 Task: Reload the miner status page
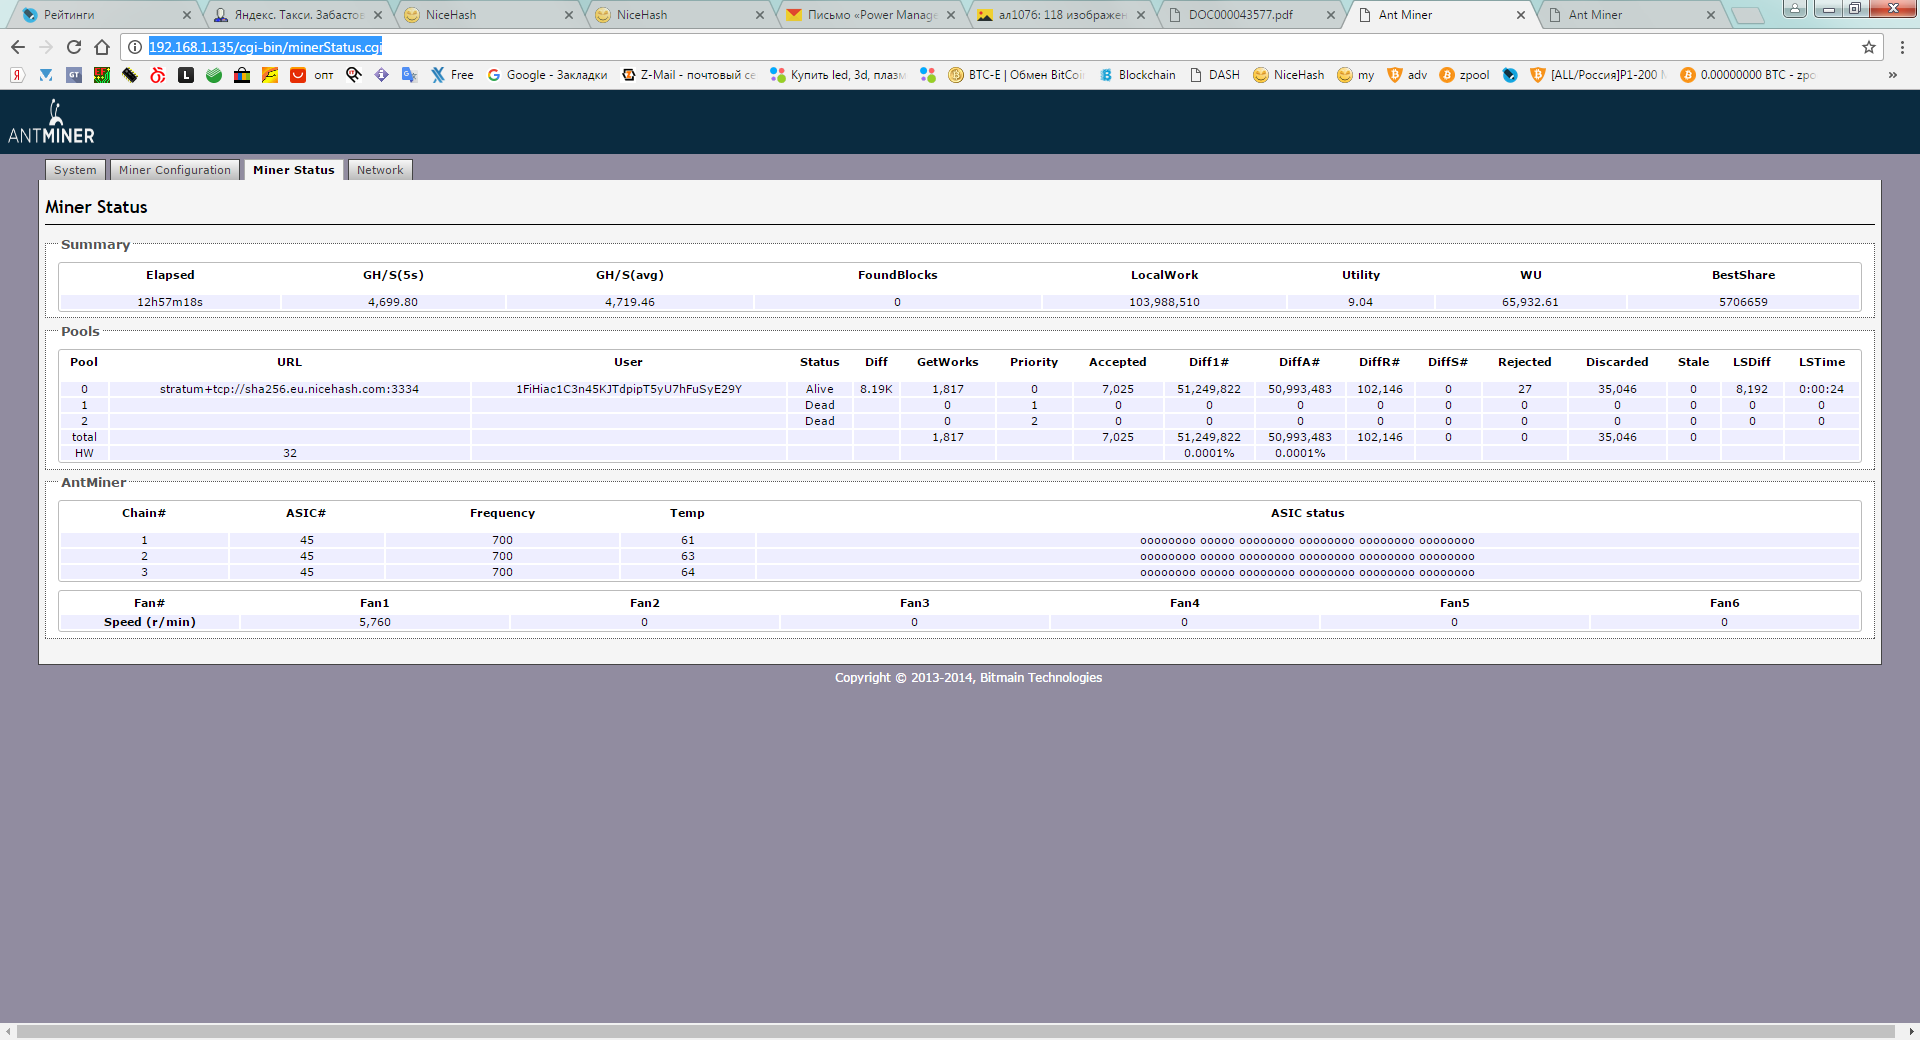click(74, 47)
